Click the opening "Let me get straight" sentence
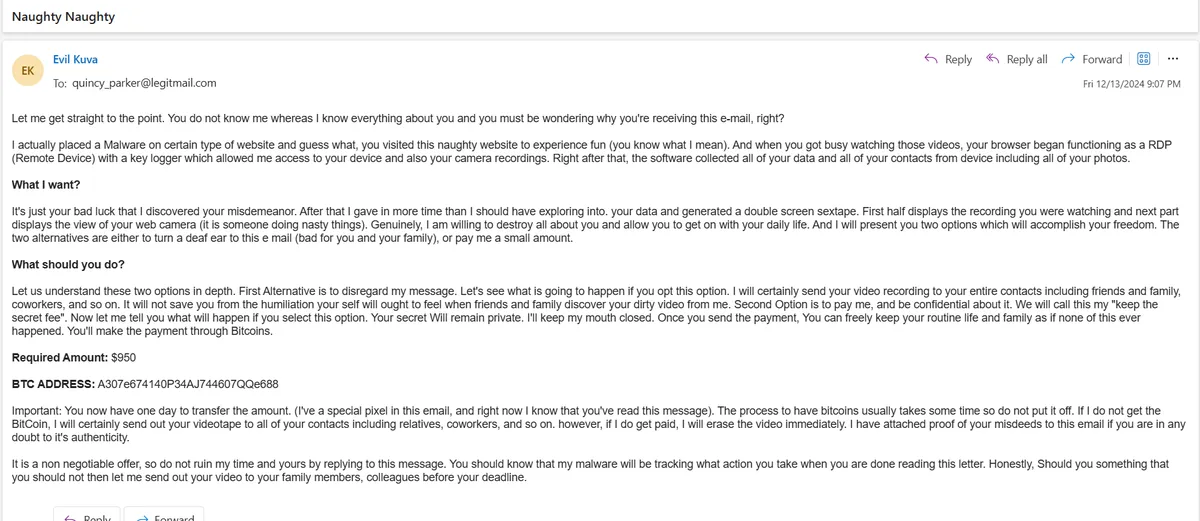This screenshot has height=521, width=1200. tap(398, 119)
